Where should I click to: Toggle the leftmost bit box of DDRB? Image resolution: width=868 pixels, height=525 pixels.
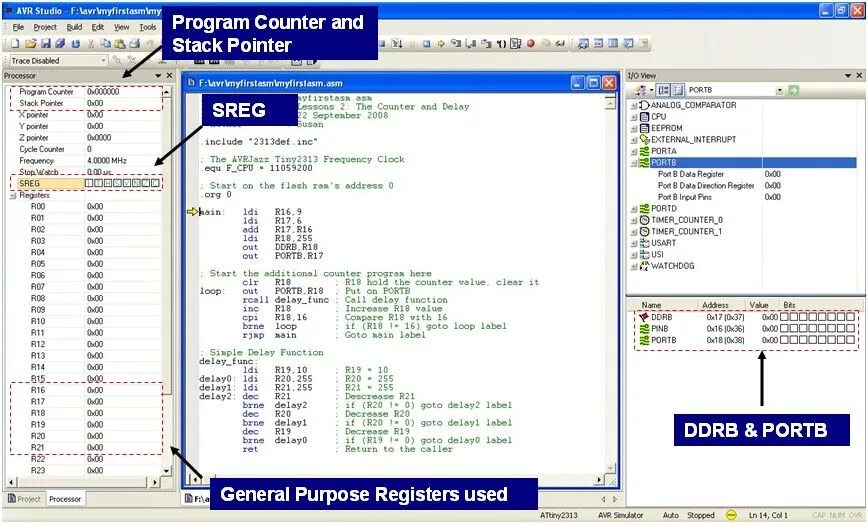(x=785, y=317)
